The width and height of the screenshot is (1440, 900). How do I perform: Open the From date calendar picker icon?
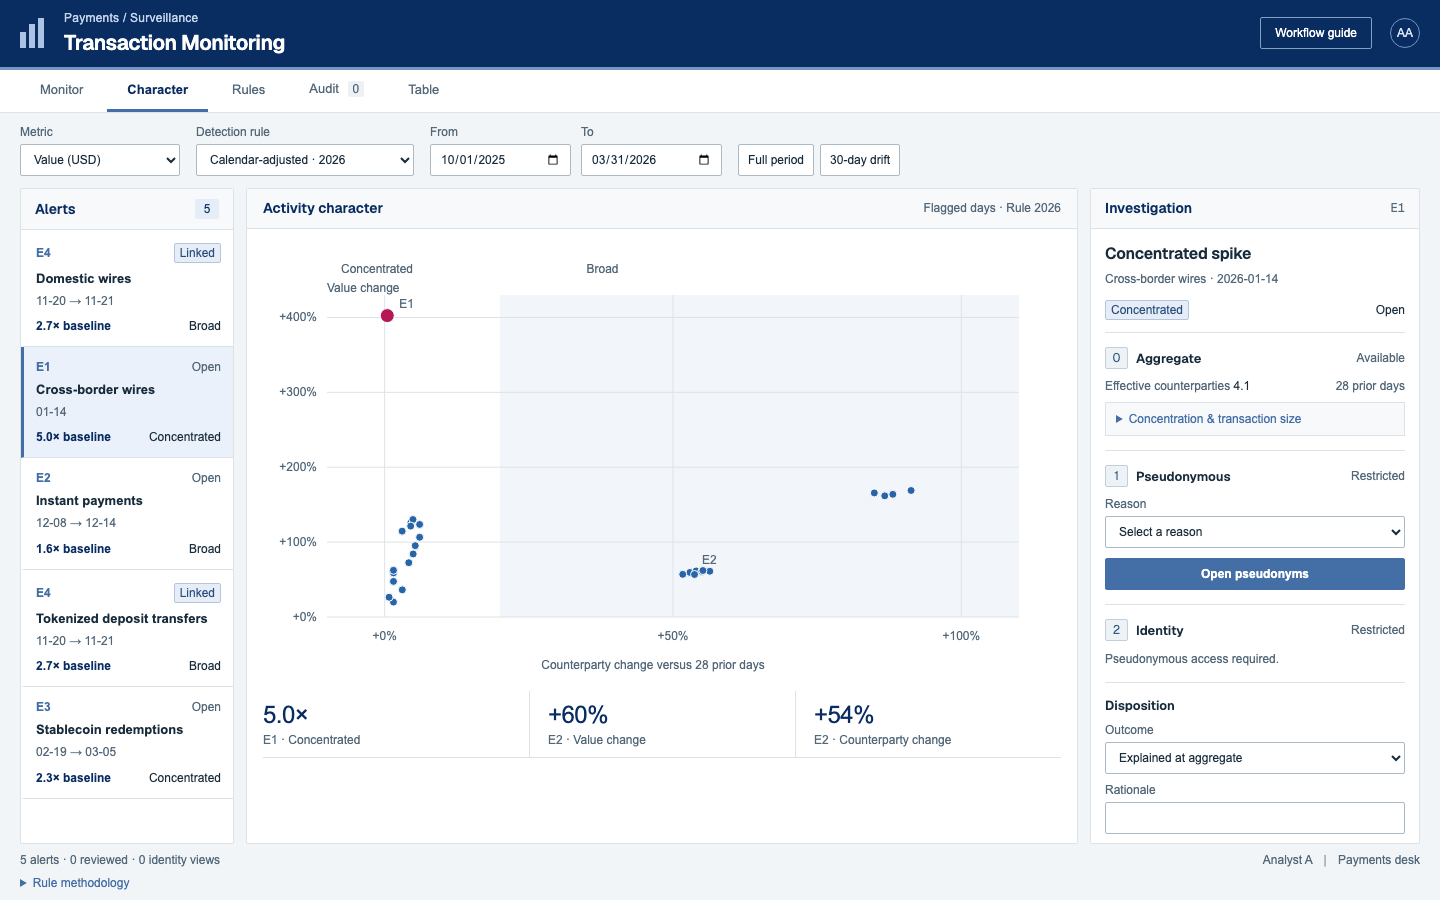pos(553,160)
